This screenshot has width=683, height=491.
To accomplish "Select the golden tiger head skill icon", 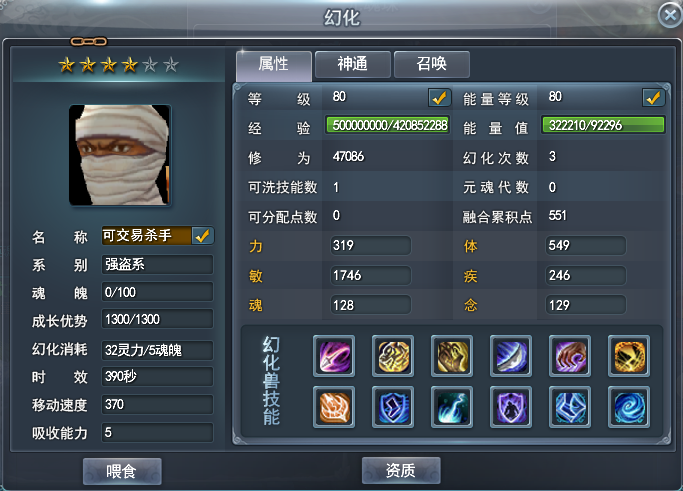I will click(x=393, y=356).
